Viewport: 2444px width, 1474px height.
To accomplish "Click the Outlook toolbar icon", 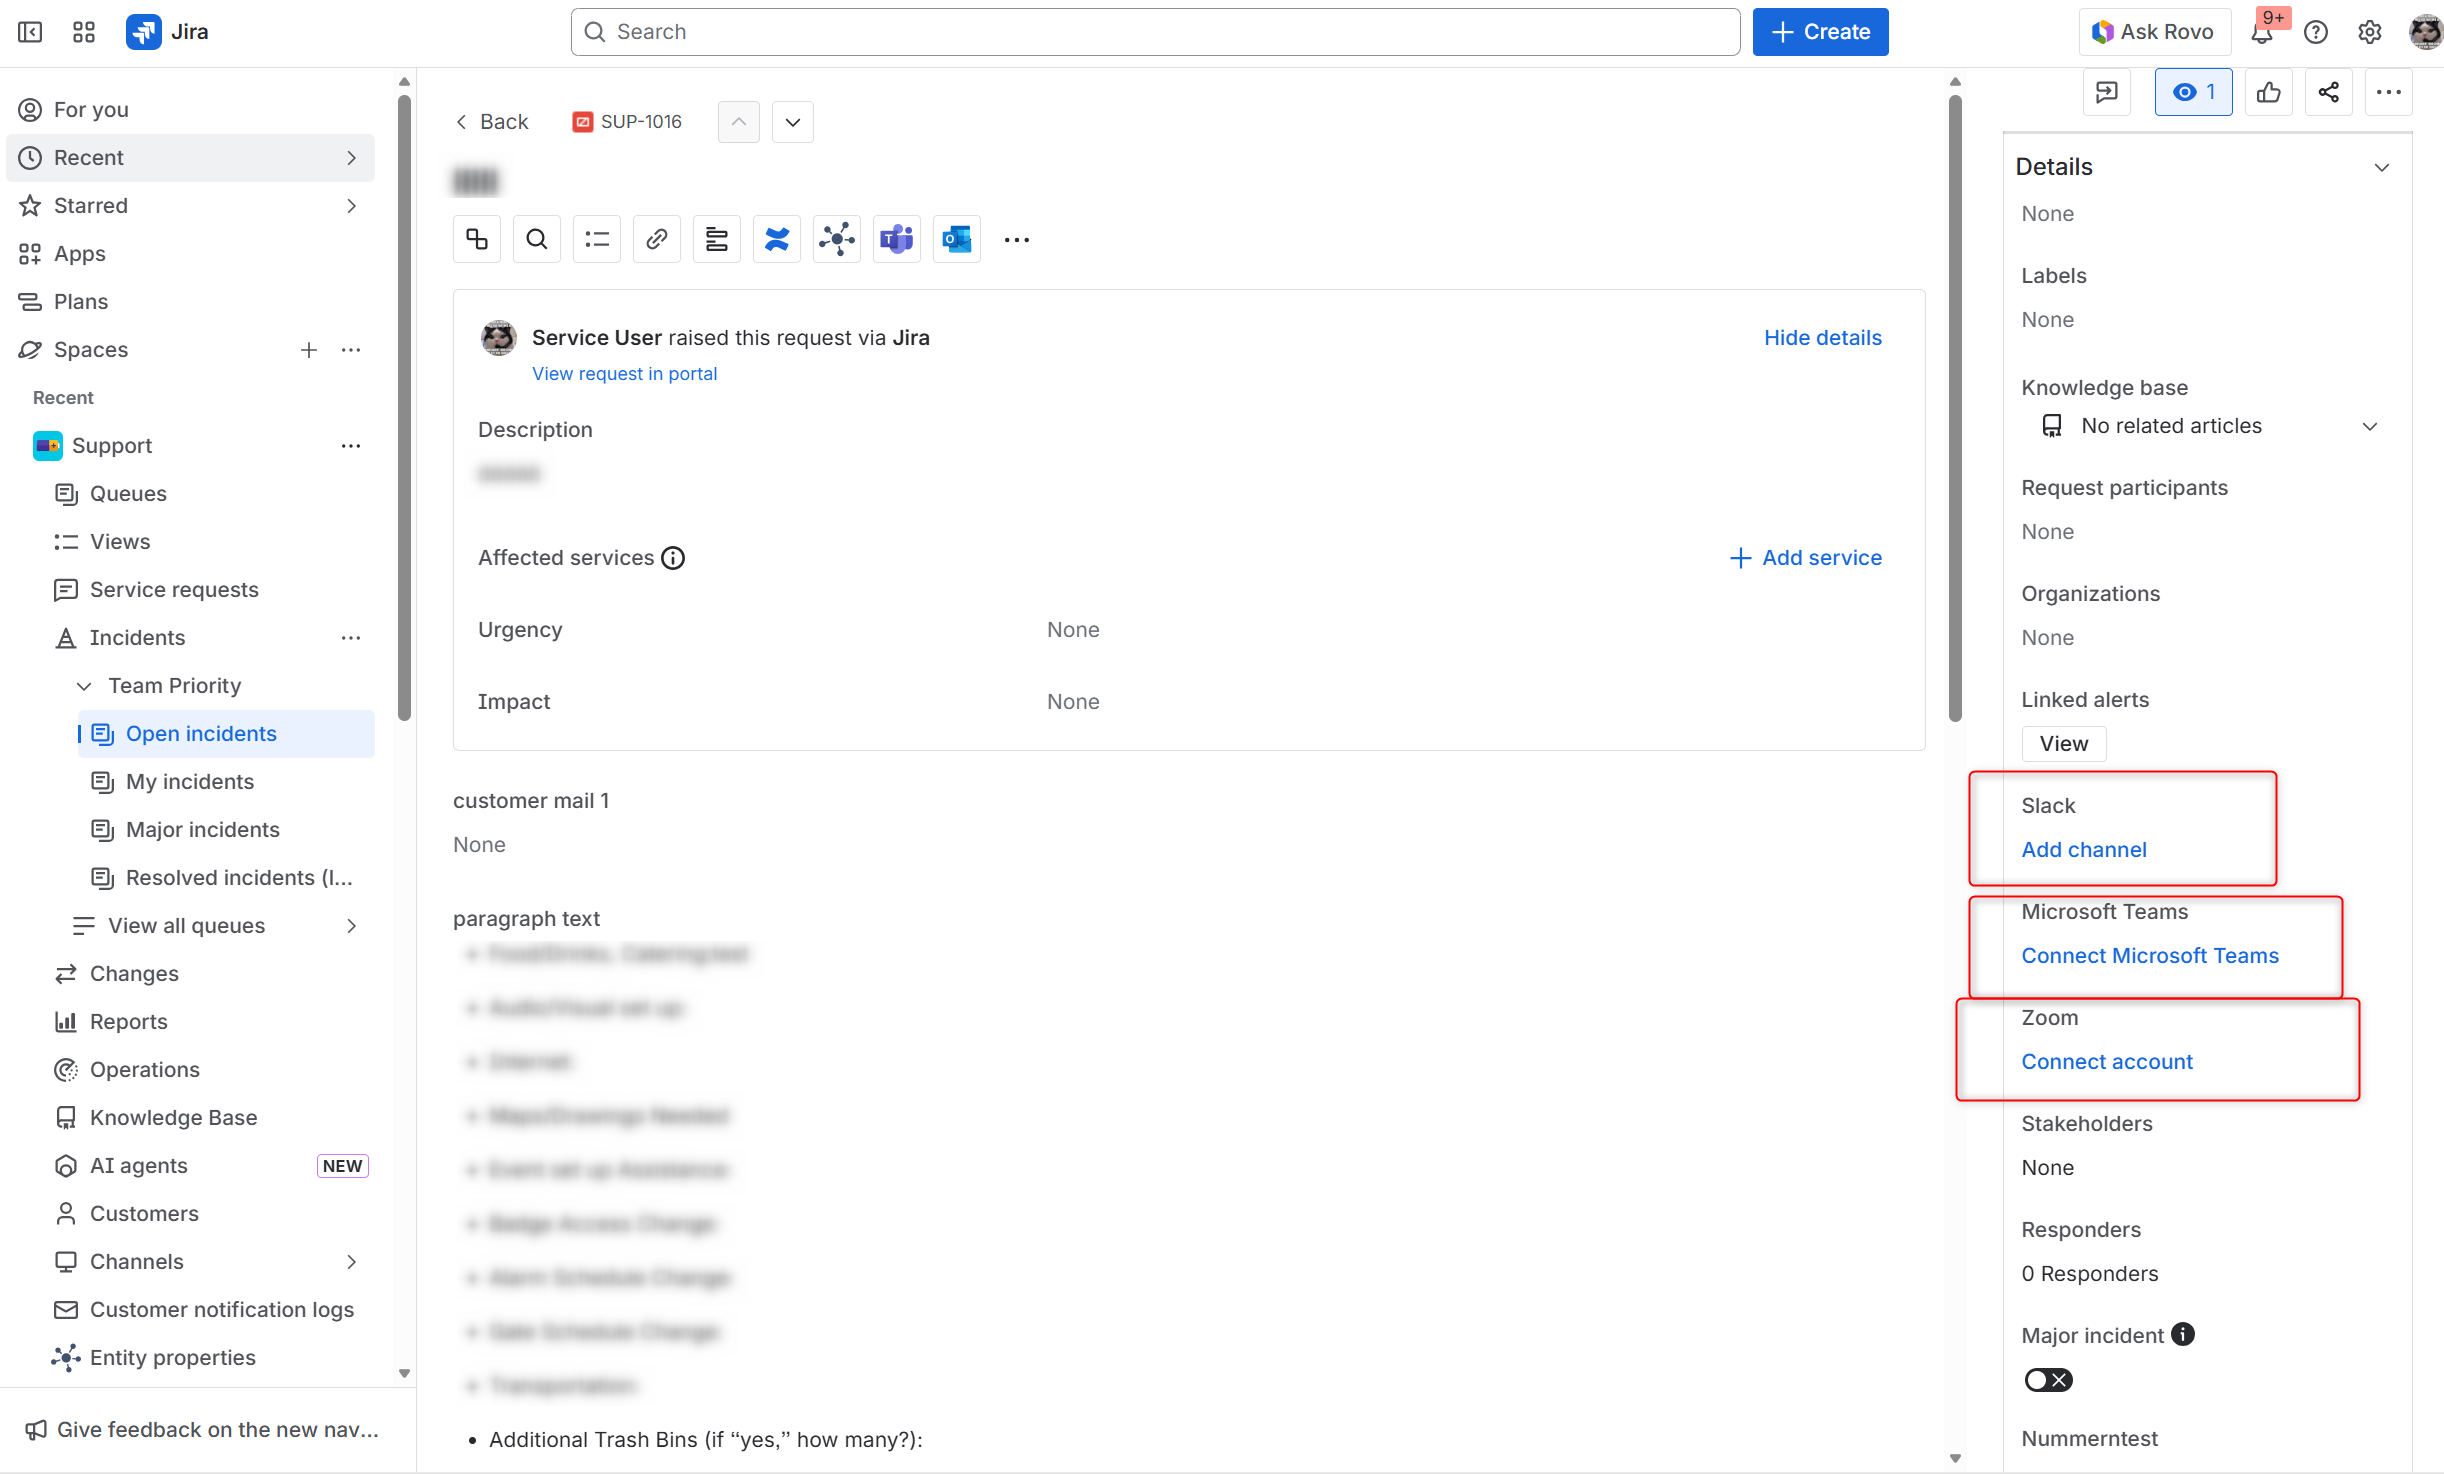I will pyautogui.click(x=956, y=239).
